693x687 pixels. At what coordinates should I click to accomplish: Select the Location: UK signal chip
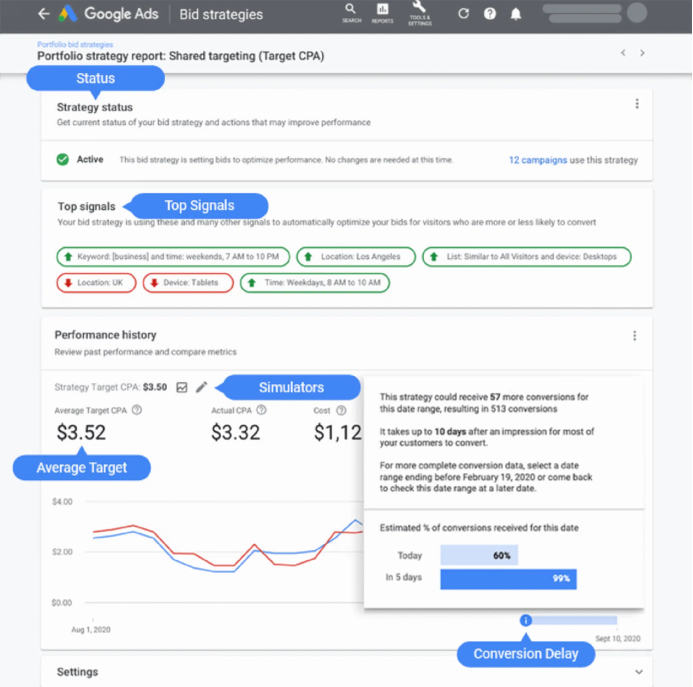click(x=96, y=283)
